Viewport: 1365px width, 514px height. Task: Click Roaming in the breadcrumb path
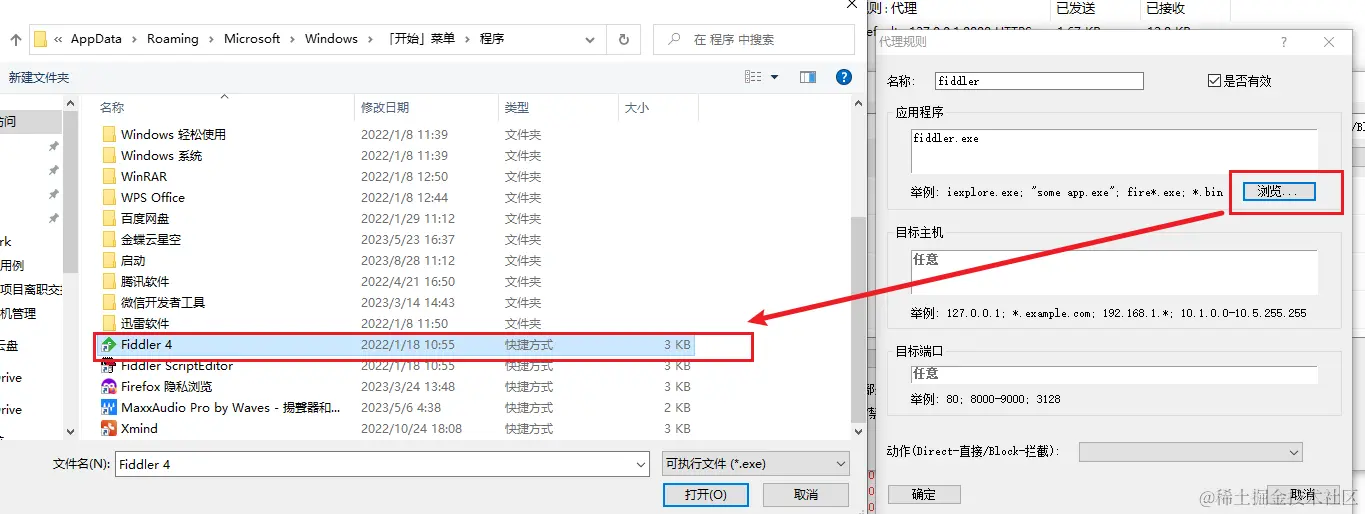(173, 39)
